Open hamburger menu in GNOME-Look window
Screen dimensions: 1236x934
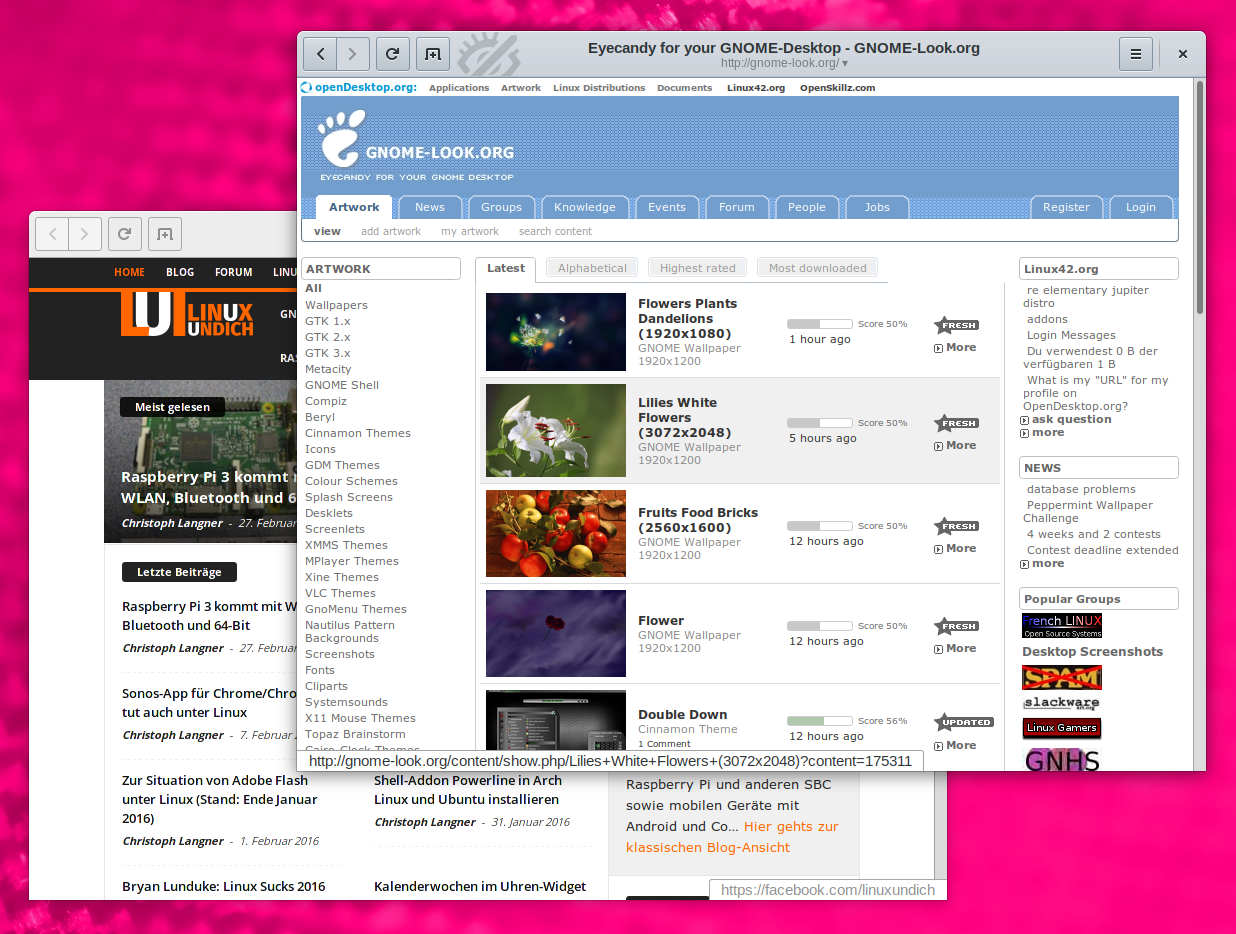click(x=1136, y=54)
